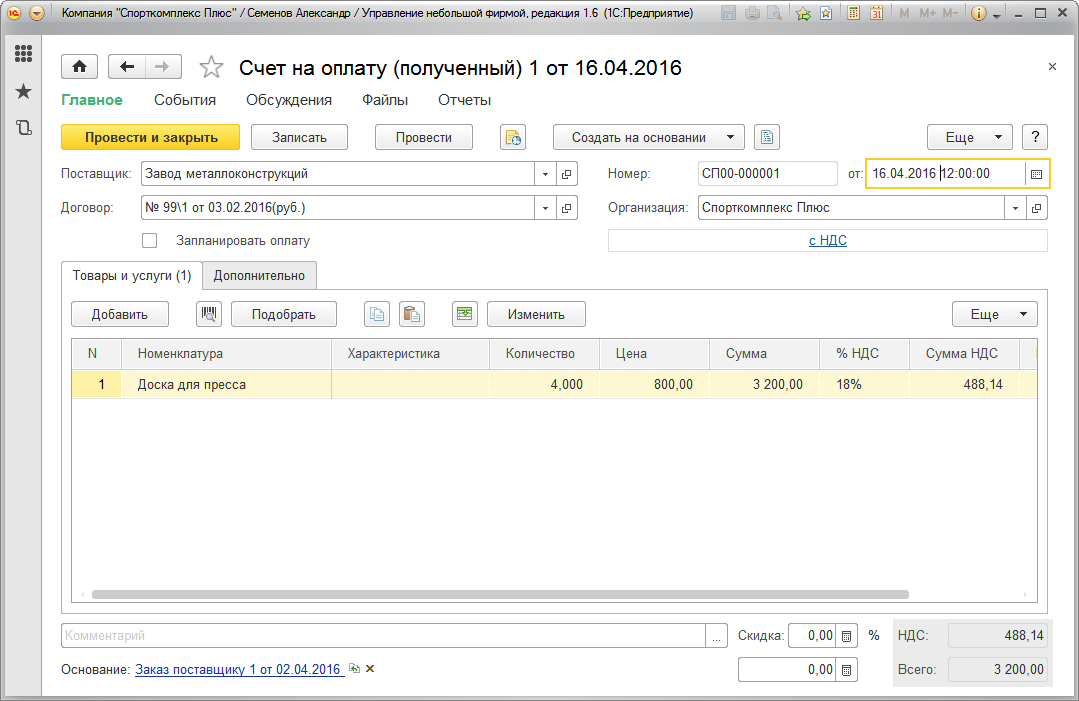Open the Заказ поставщику 1 link
Image resolution: width=1079 pixels, height=701 pixels.
238,669
